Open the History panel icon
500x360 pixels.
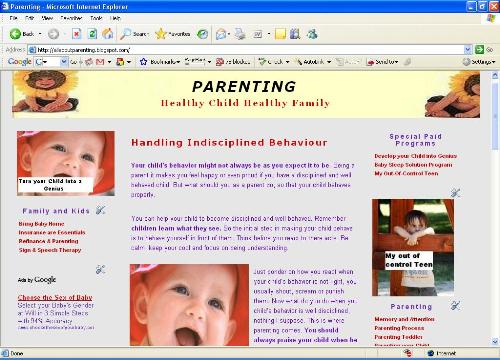point(202,34)
